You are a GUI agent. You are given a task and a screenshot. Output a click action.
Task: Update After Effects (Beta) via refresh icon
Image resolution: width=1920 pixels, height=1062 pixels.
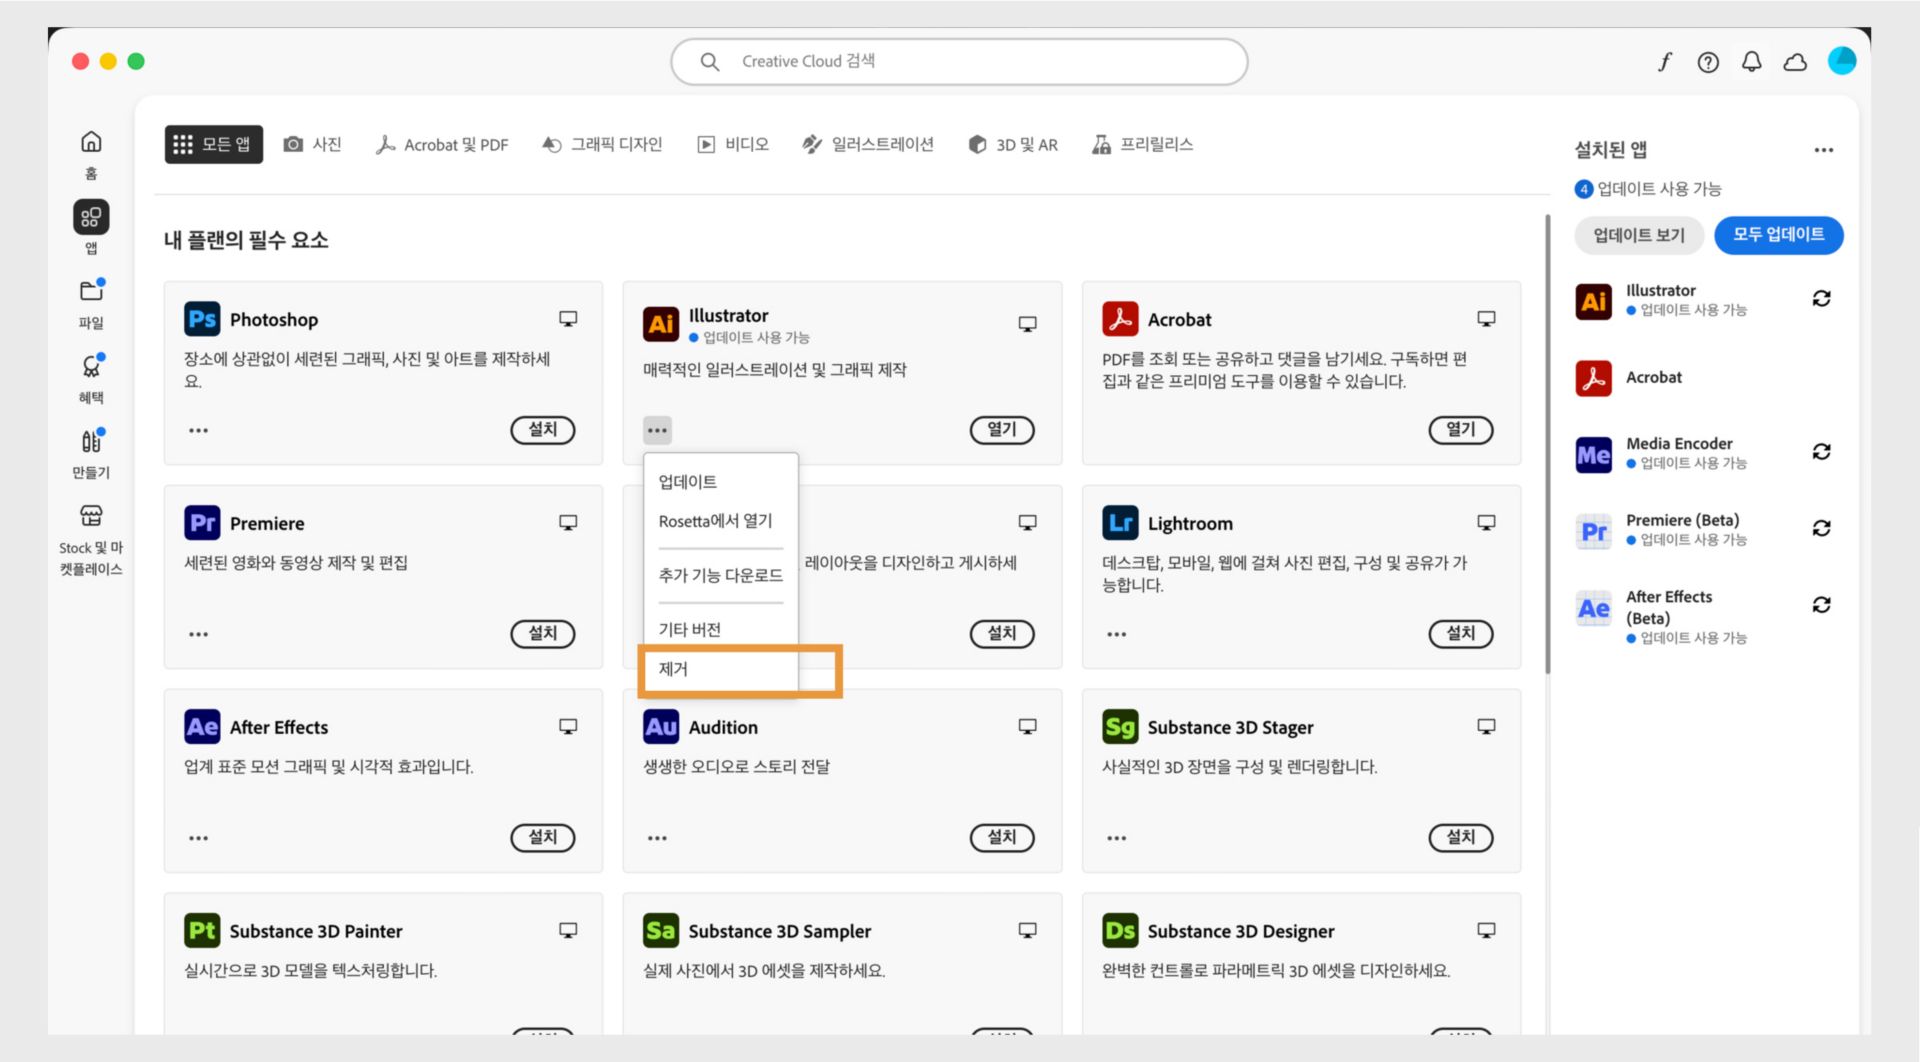click(x=1821, y=605)
